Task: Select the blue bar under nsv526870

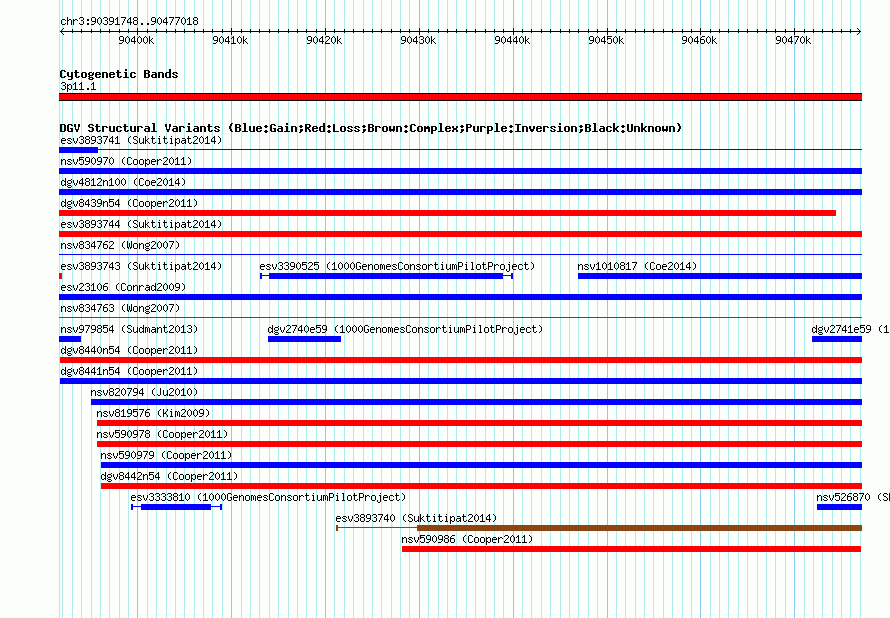Action: tap(839, 507)
